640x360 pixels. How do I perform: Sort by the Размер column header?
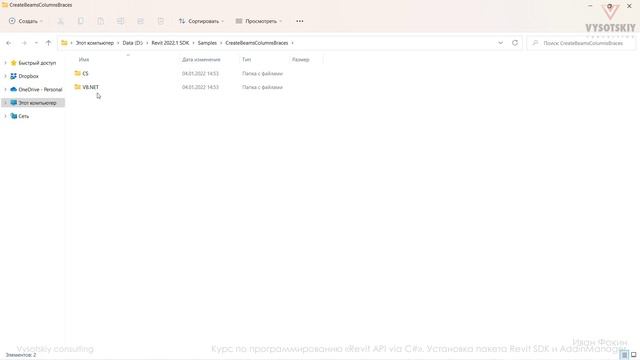click(x=300, y=60)
